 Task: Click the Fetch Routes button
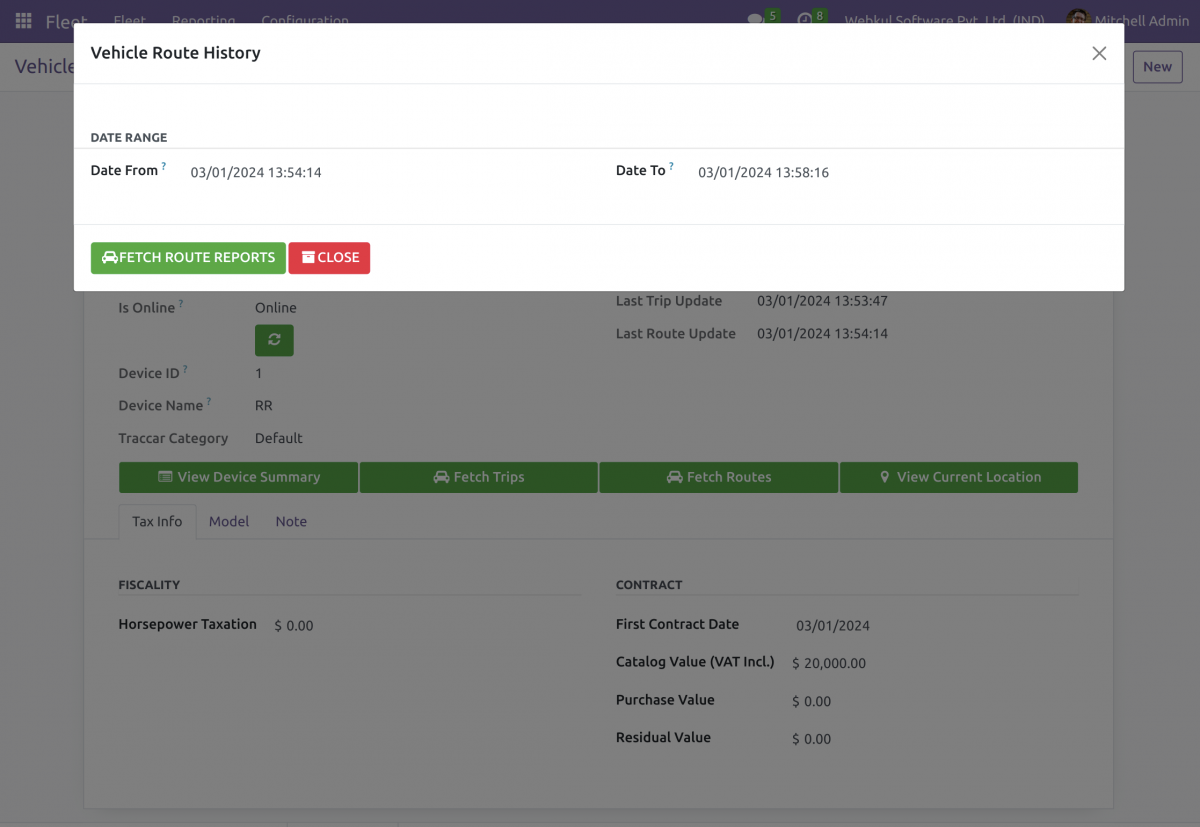718,477
